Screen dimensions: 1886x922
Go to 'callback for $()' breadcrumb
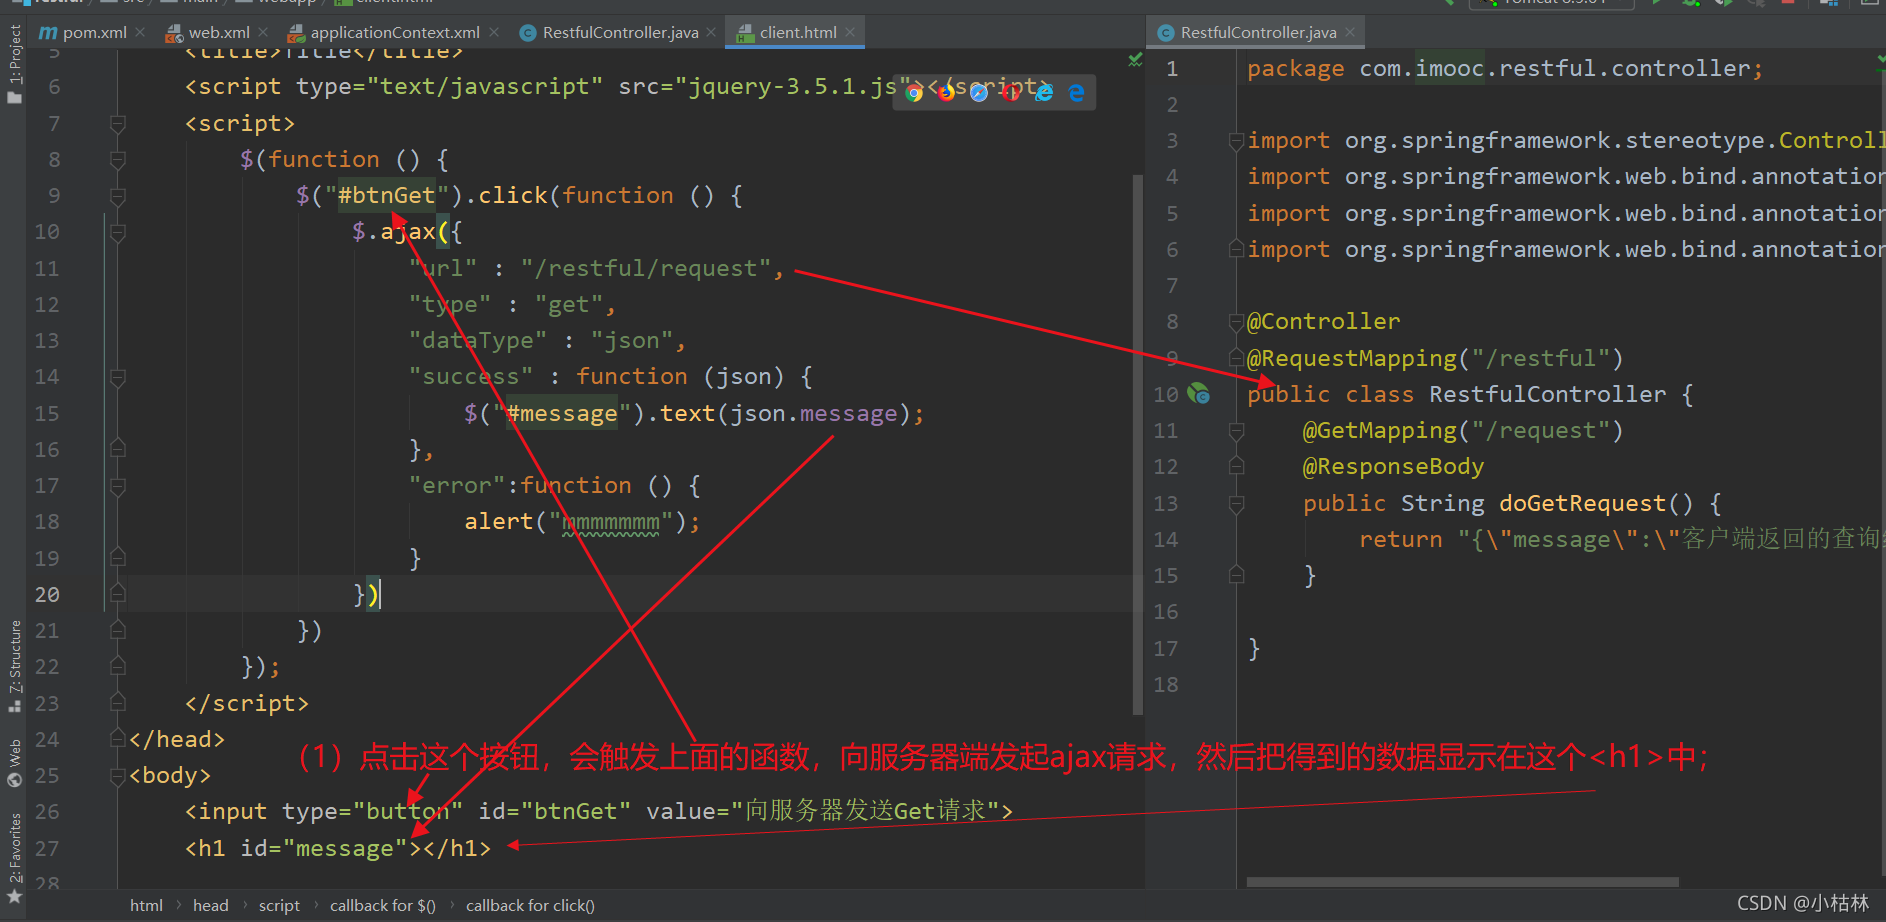[x=383, y=905]
